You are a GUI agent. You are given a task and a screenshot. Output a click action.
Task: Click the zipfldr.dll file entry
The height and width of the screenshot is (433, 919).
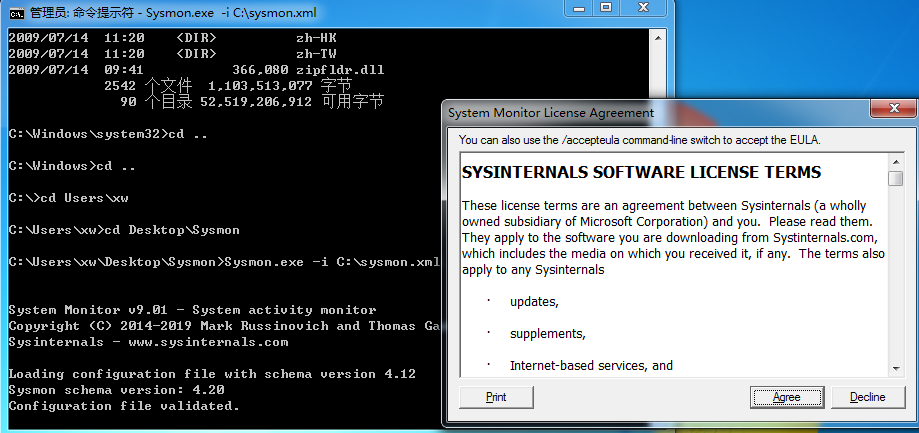pyautogui.click(x=196, y=70)
